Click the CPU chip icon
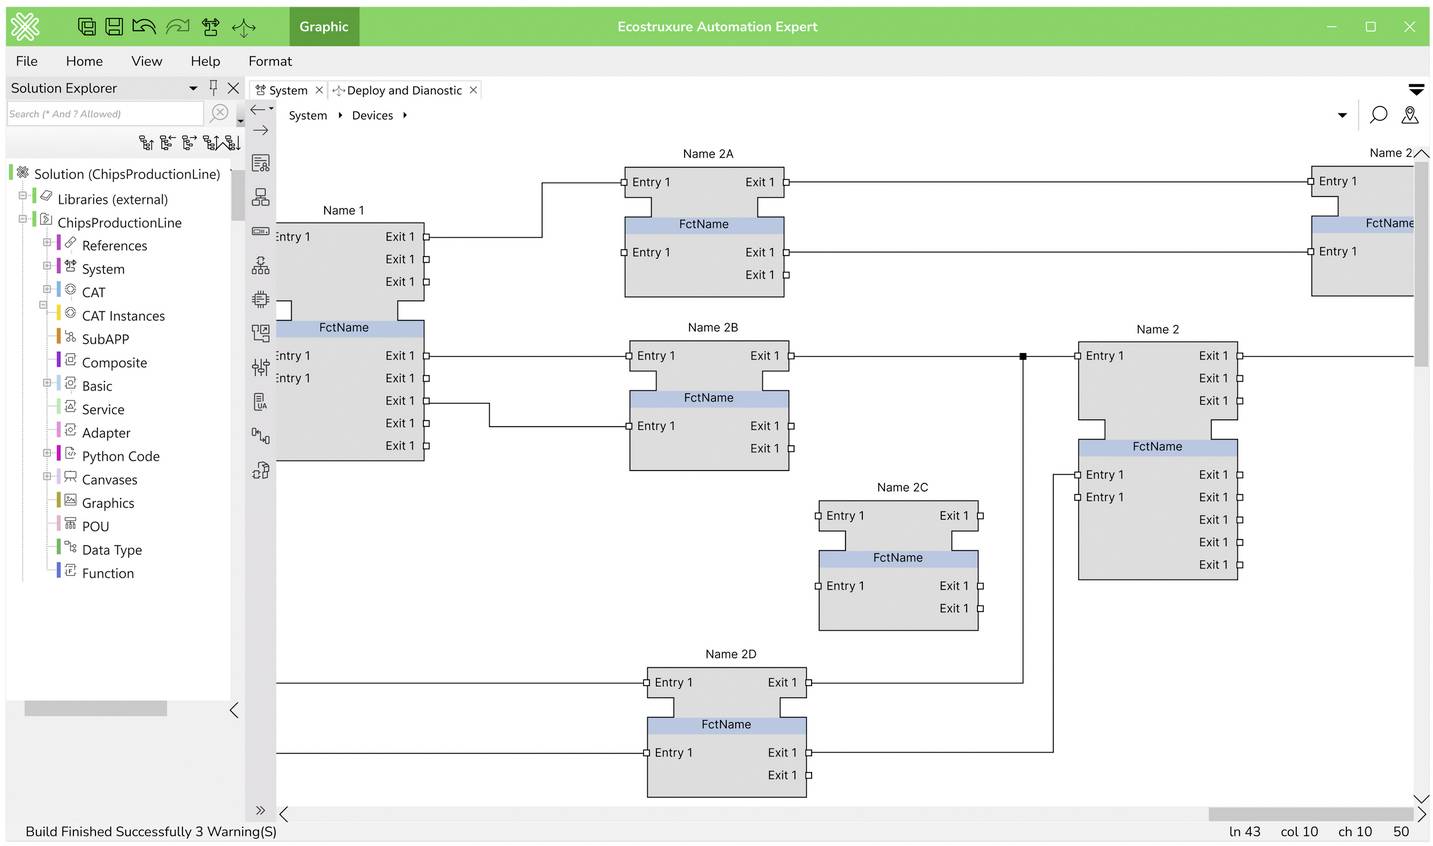 [260, 299]
